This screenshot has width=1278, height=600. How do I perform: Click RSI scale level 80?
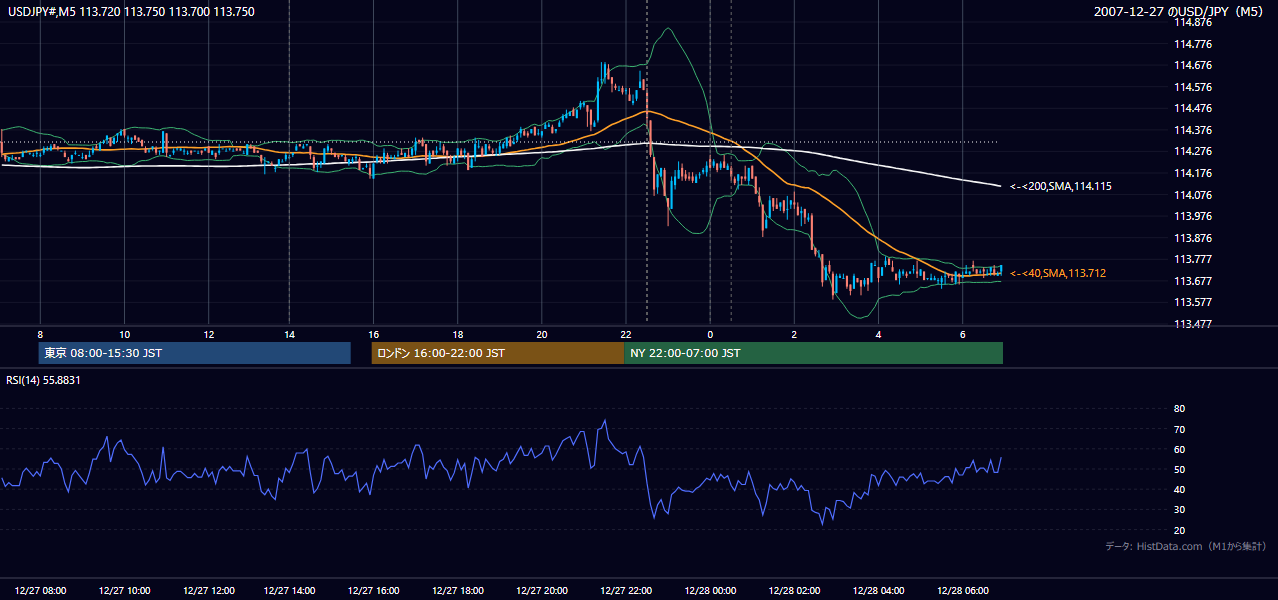[x=1179, y=409]
